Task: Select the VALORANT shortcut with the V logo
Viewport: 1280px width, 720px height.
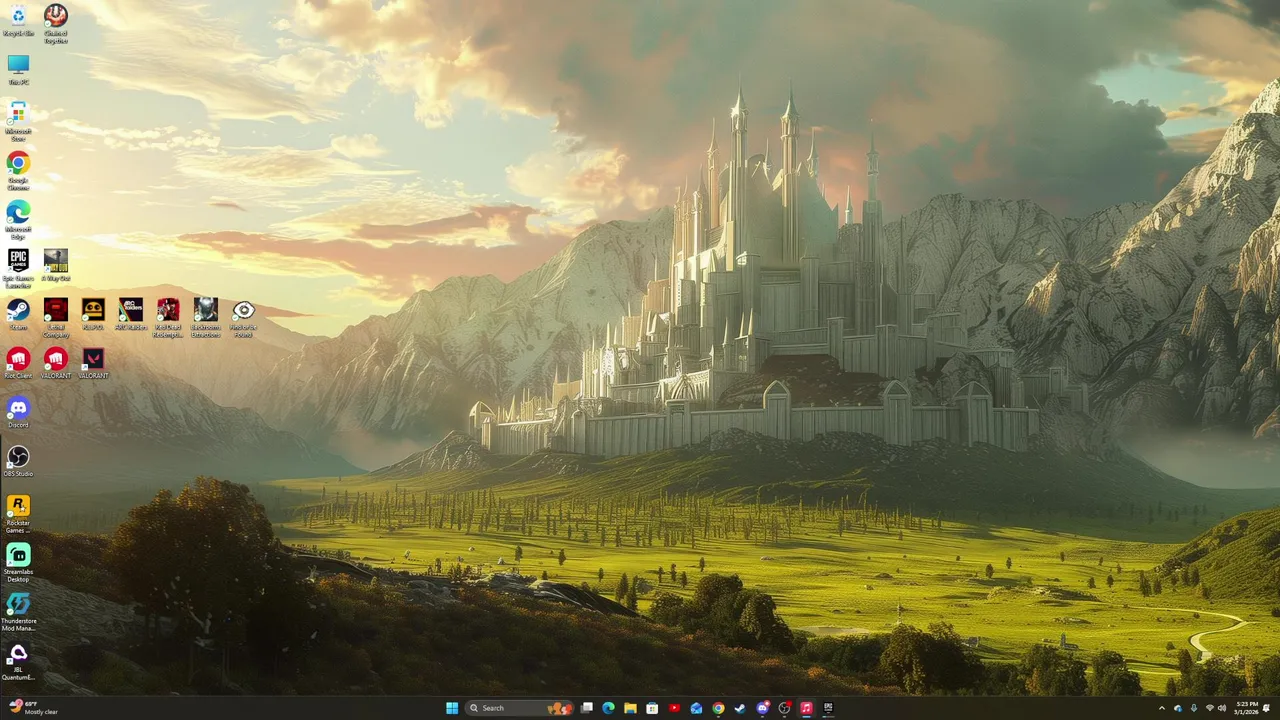Action: [93, 363]
